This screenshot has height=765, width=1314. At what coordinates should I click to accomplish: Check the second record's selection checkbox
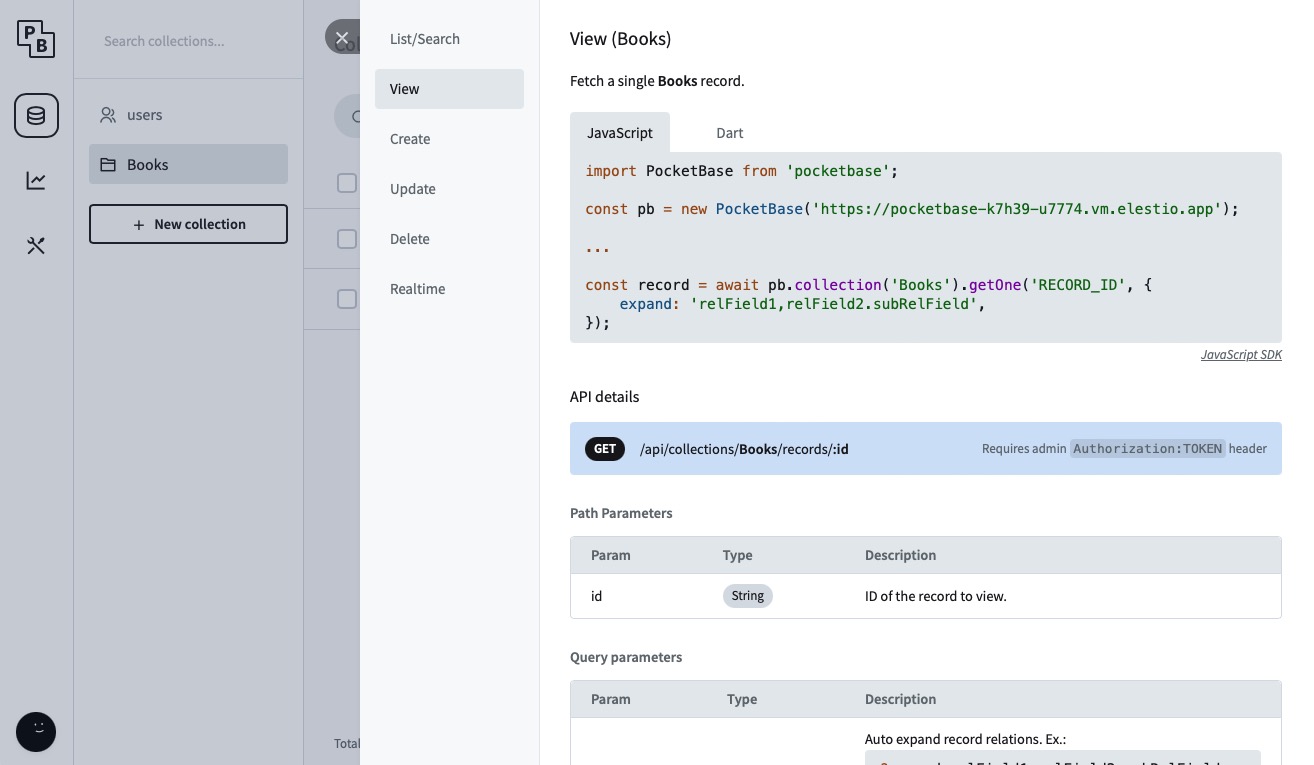click(347, 239)
